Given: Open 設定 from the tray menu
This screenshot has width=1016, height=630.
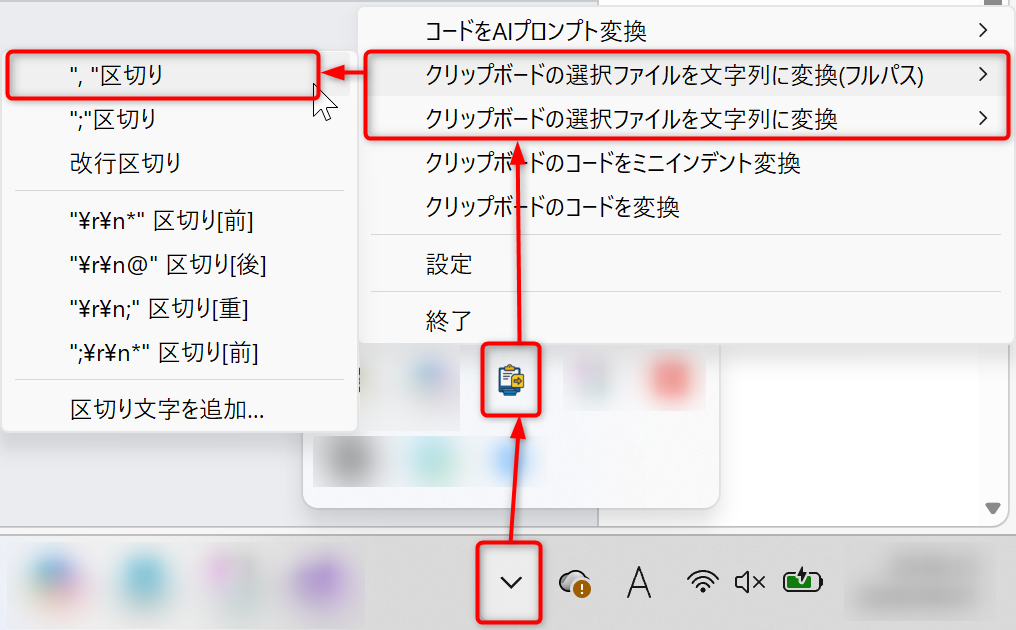Looking at the screenshot, I should (449, 265).
